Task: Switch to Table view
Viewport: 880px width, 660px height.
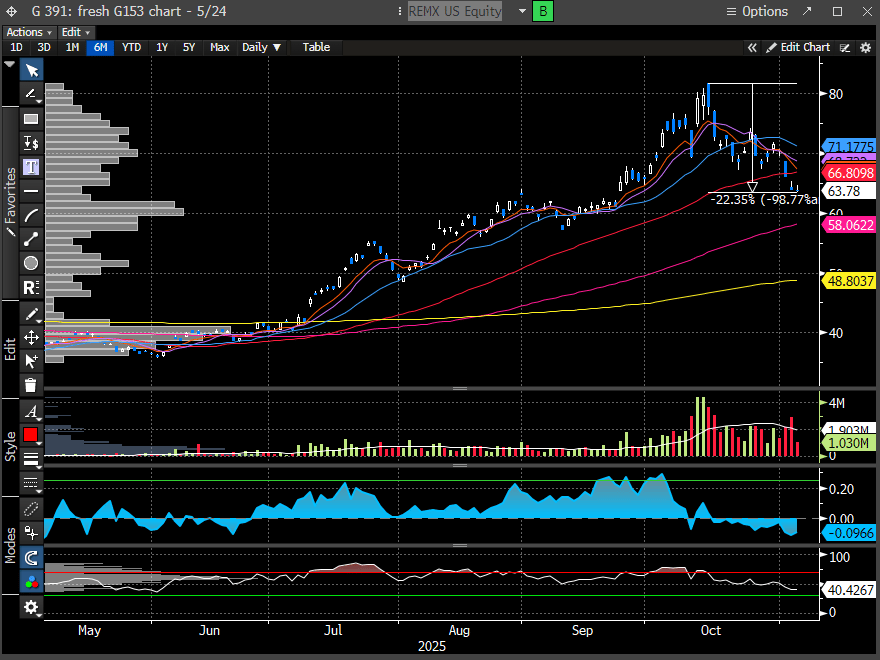Action: 316,47
